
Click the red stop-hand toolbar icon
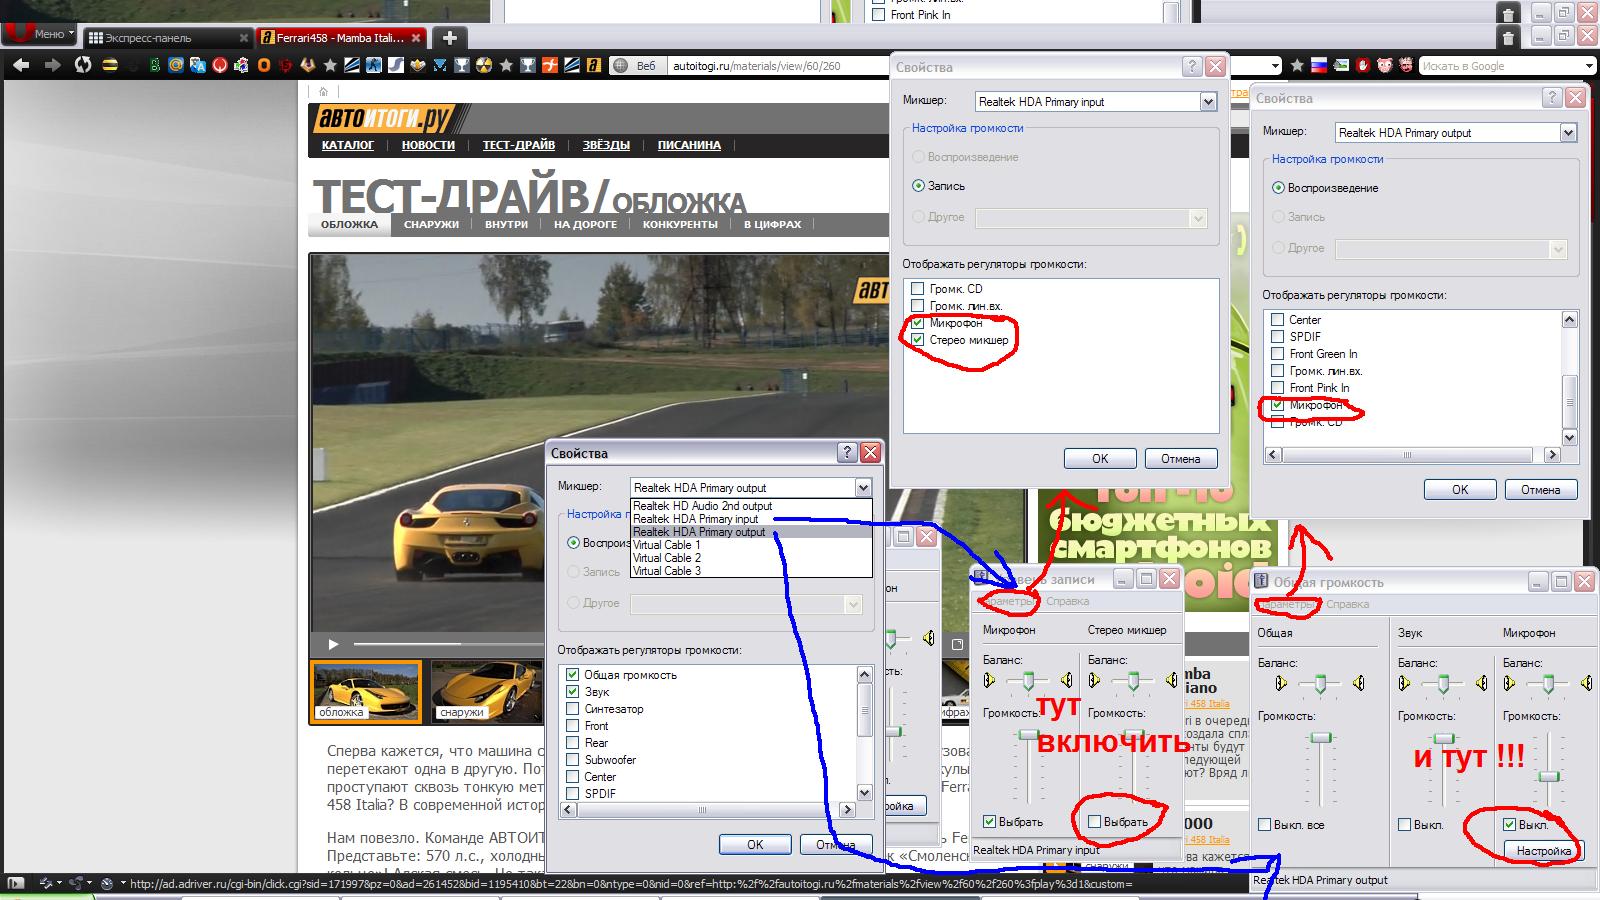point(1363,66)
